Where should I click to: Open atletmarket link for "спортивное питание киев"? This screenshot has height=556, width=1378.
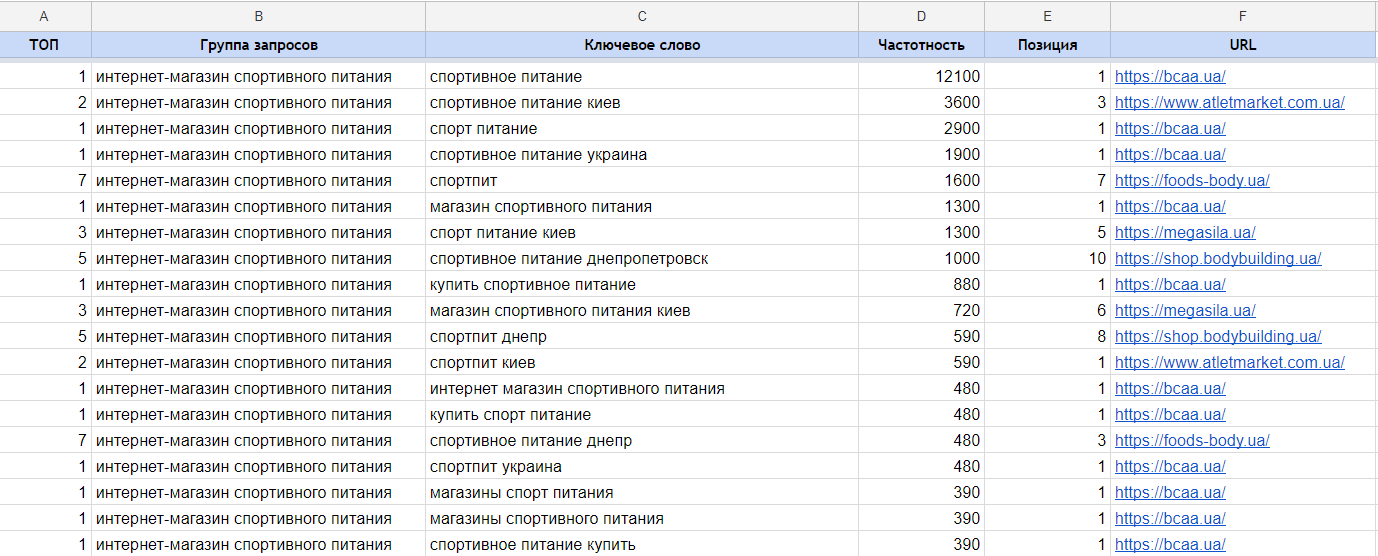[1229, 103]
